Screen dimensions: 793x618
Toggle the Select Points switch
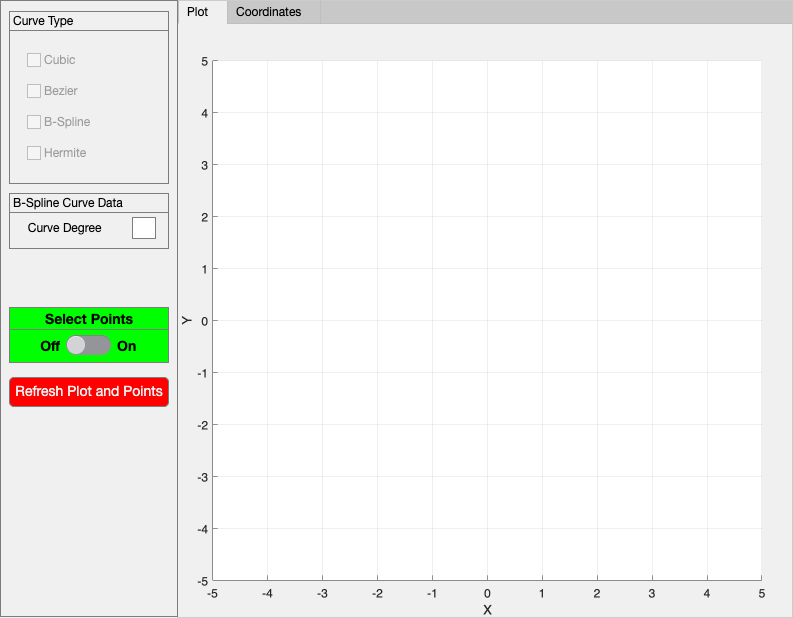tap(89, 345)
